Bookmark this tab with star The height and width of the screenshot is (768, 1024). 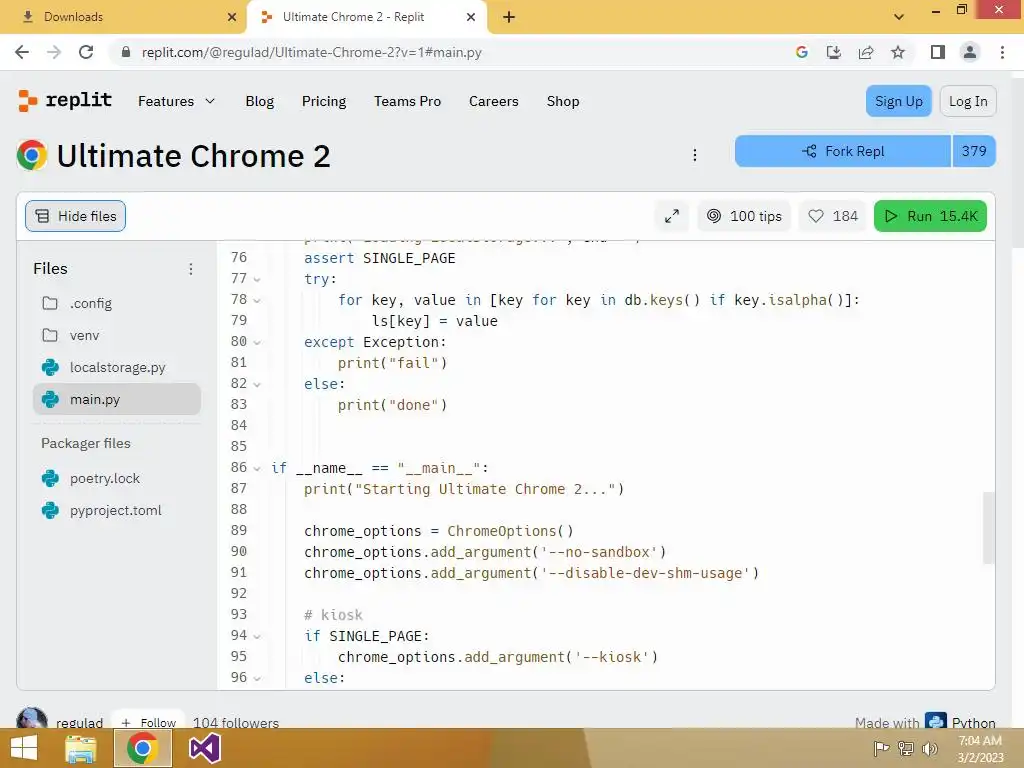pos(898,52)
